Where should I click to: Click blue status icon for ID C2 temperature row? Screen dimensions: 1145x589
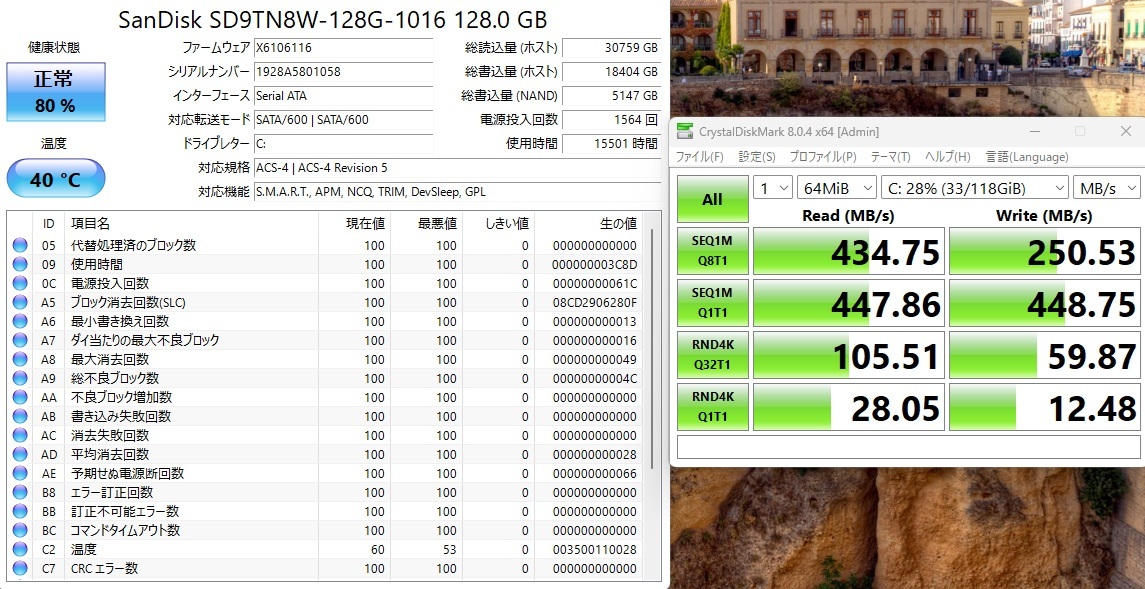click(20, 549)
